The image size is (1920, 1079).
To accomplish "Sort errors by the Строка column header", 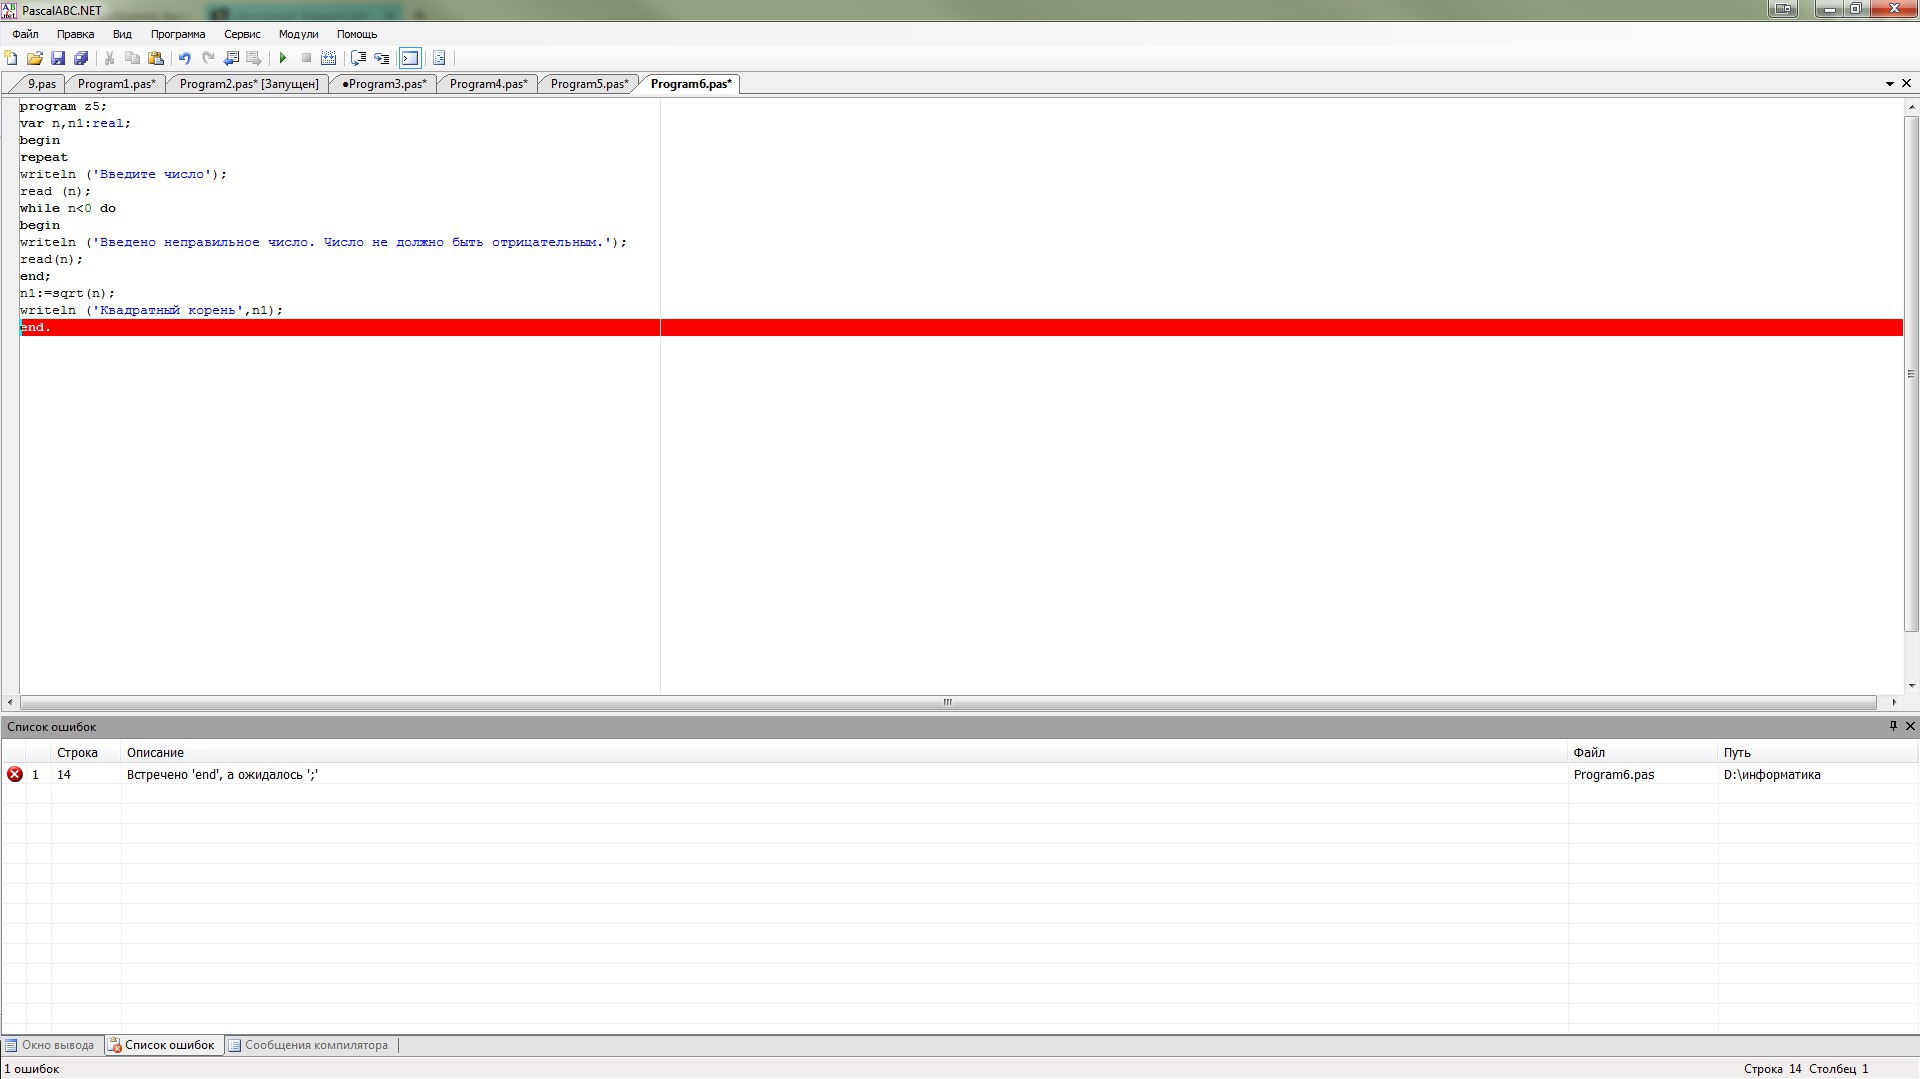I will 77,753.
